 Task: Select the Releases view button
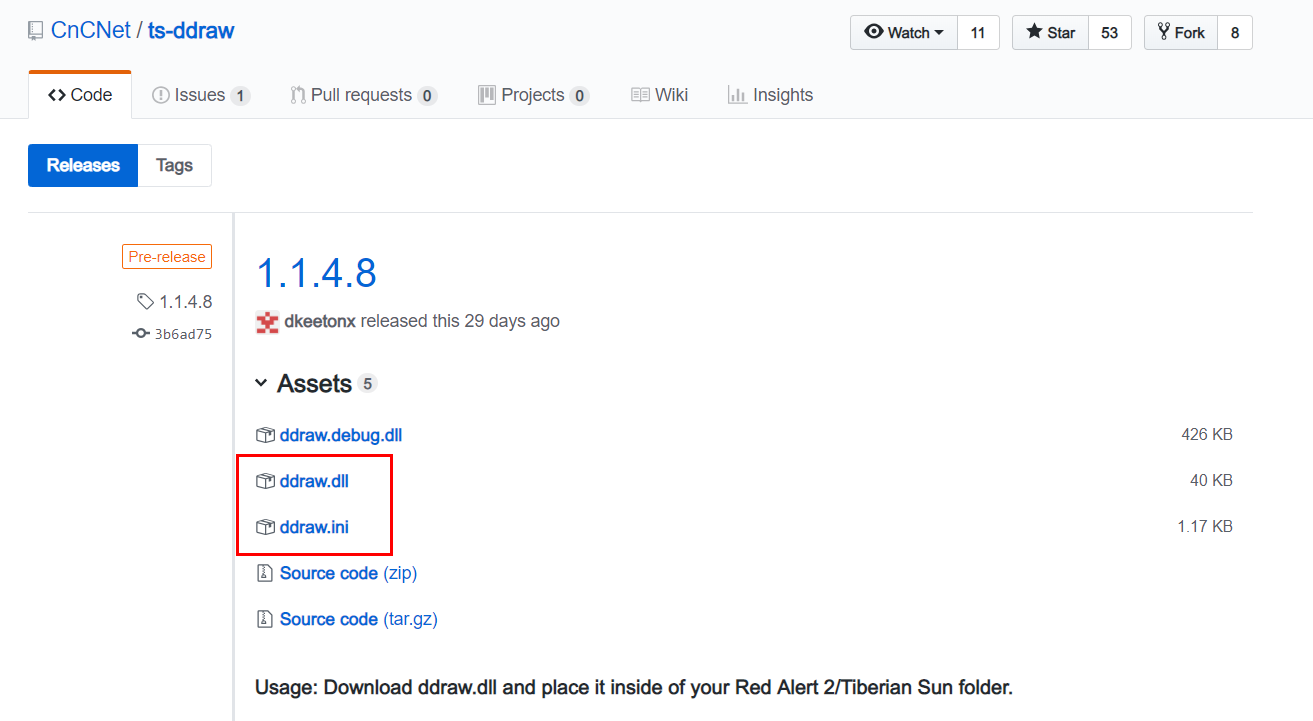point(83,165)
